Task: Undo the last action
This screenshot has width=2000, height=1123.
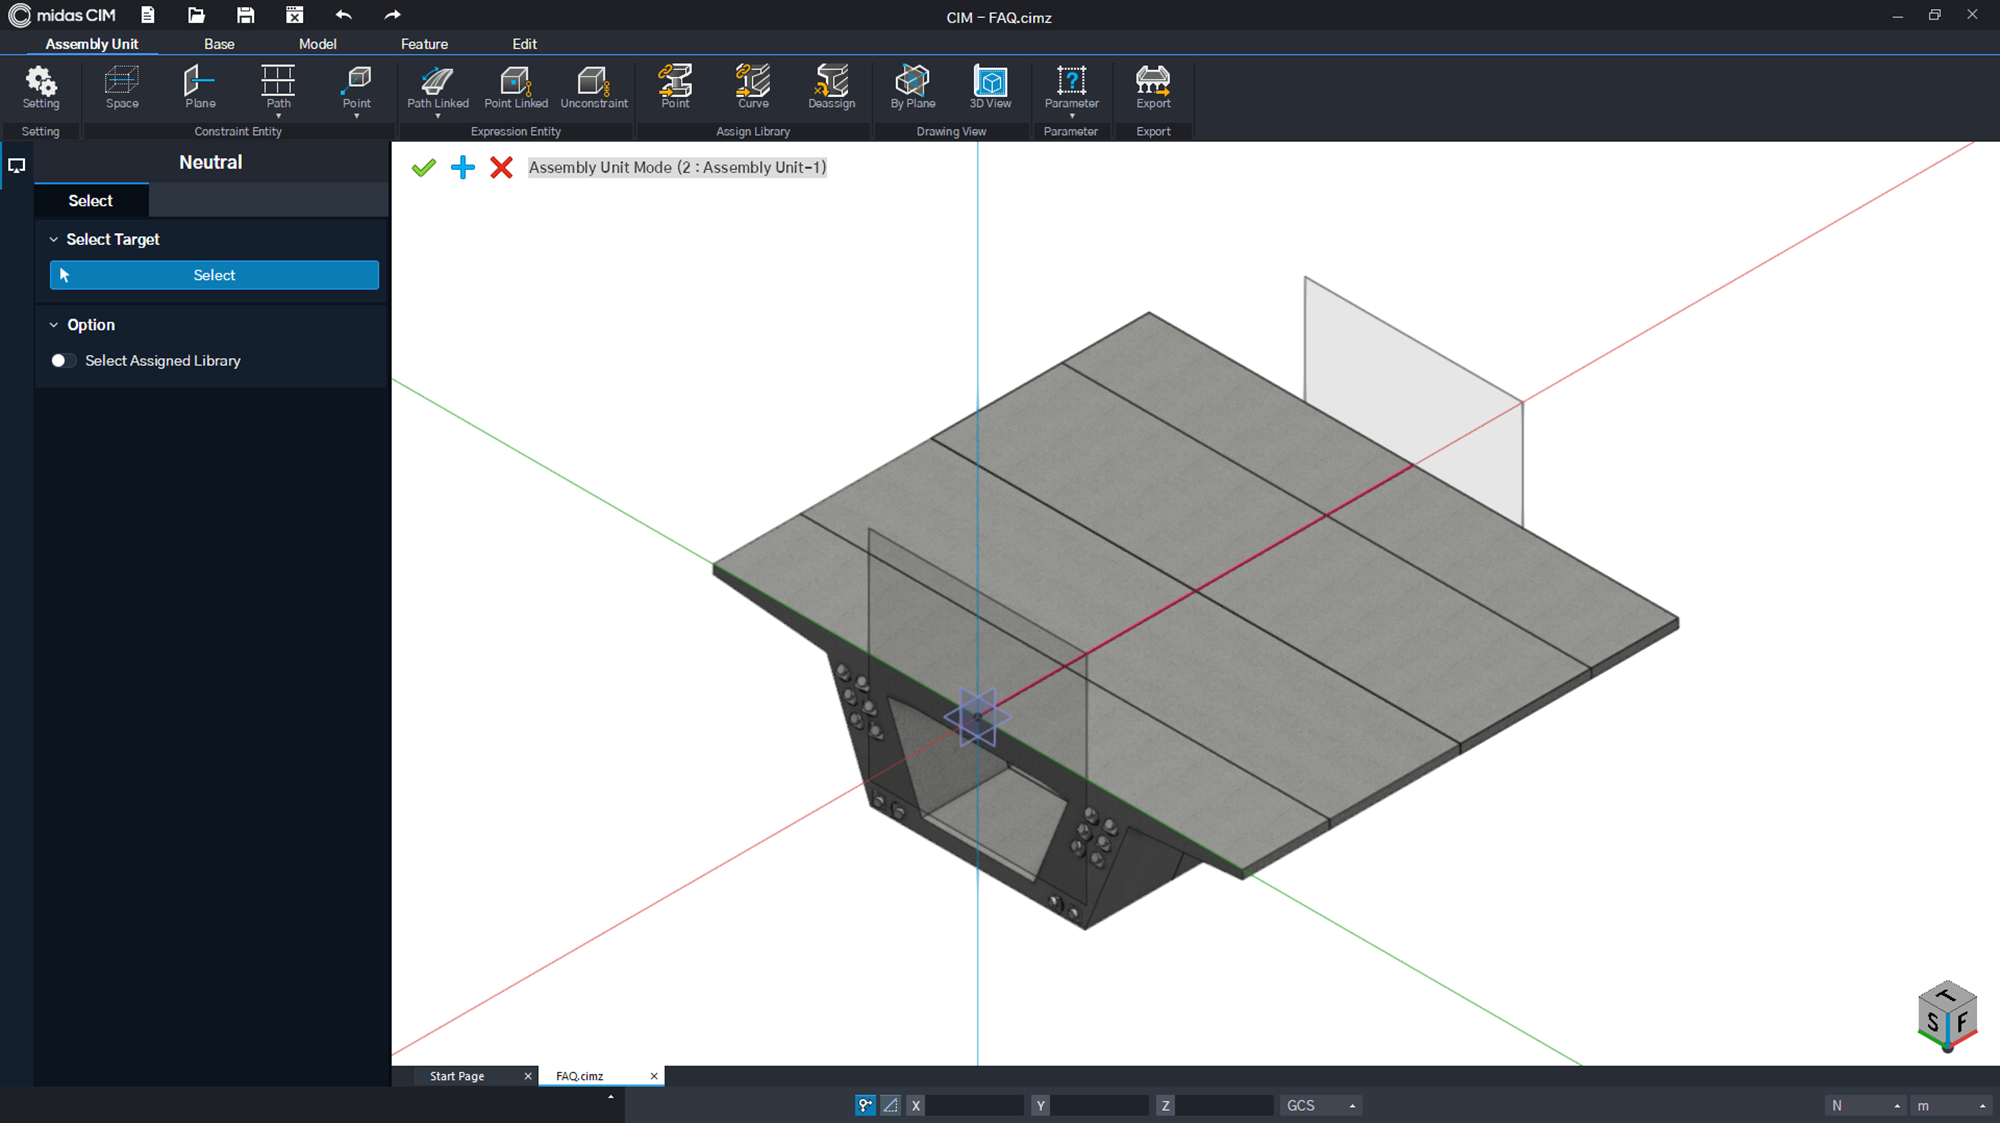Action: pos(343,15)
